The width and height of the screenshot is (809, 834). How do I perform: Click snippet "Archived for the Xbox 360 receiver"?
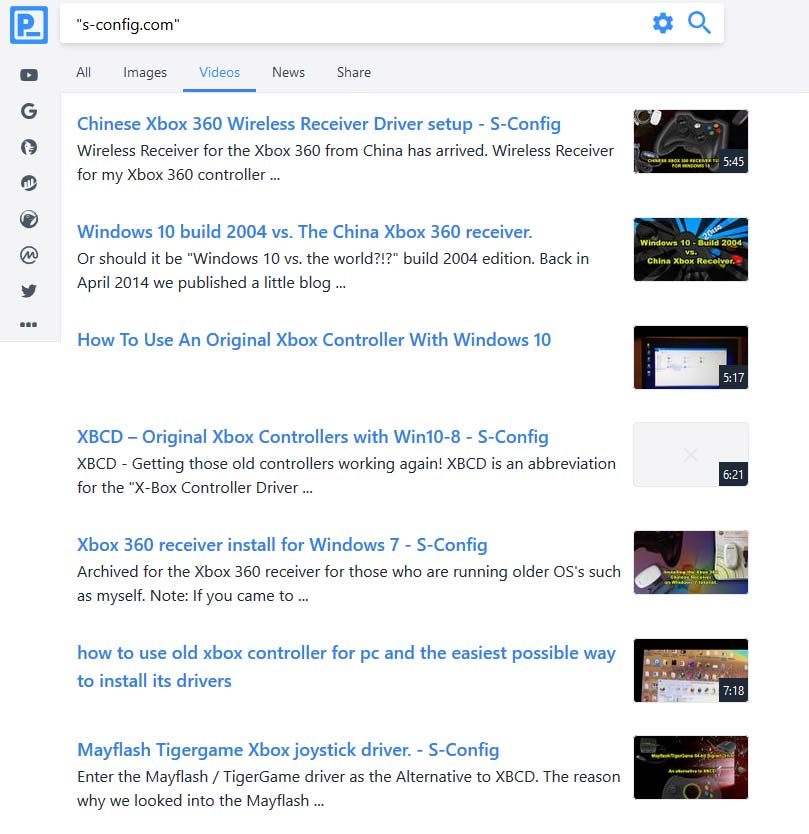click(x=349, y=583)
